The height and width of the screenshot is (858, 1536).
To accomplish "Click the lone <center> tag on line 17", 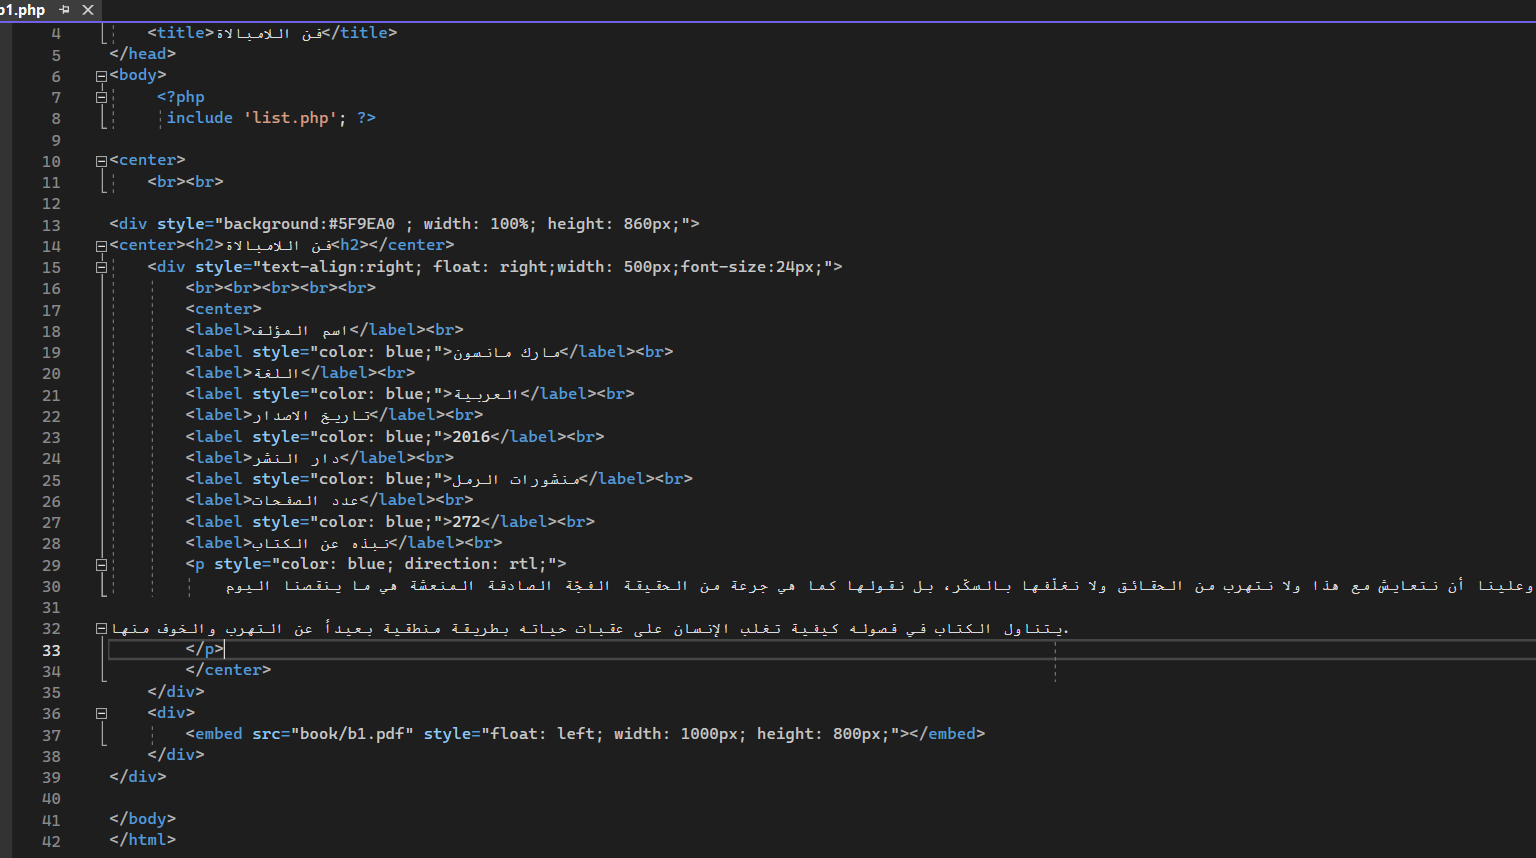I will (x=224, y=310).
